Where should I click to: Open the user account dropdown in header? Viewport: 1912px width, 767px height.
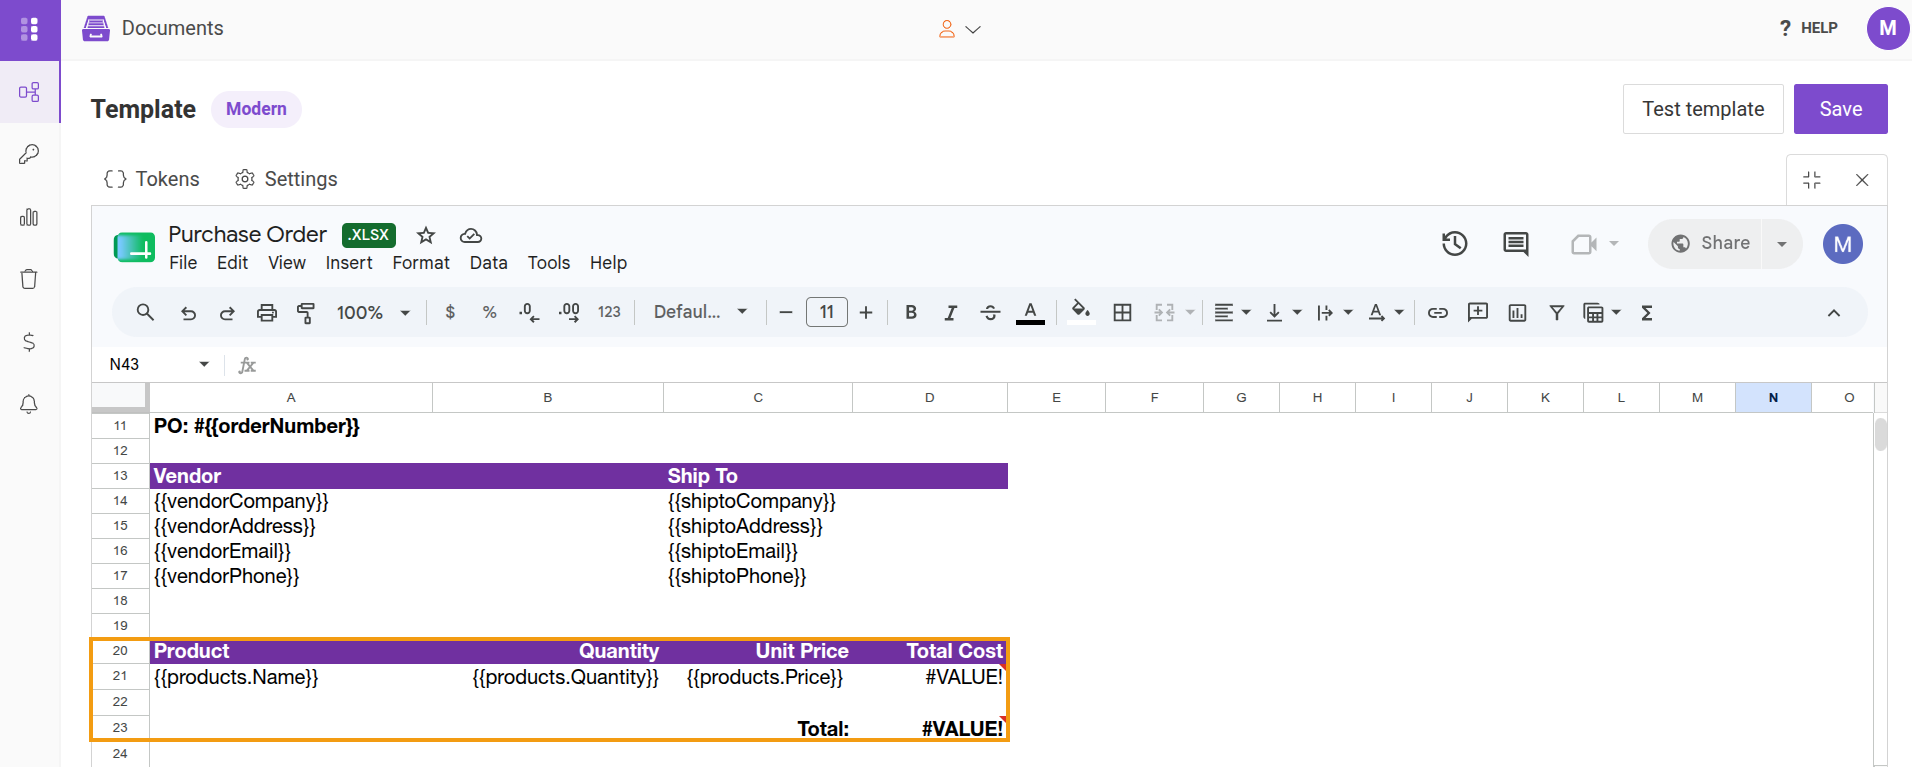tap(959, 29)
